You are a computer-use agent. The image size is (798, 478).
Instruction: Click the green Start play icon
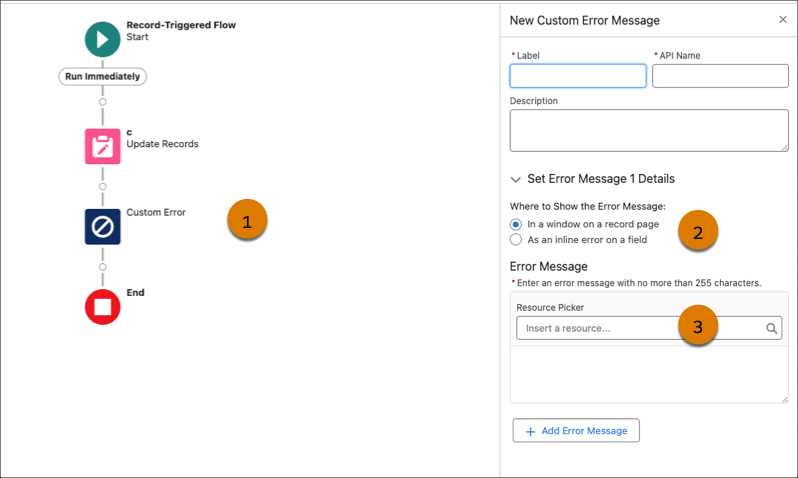tap(102, 39)
